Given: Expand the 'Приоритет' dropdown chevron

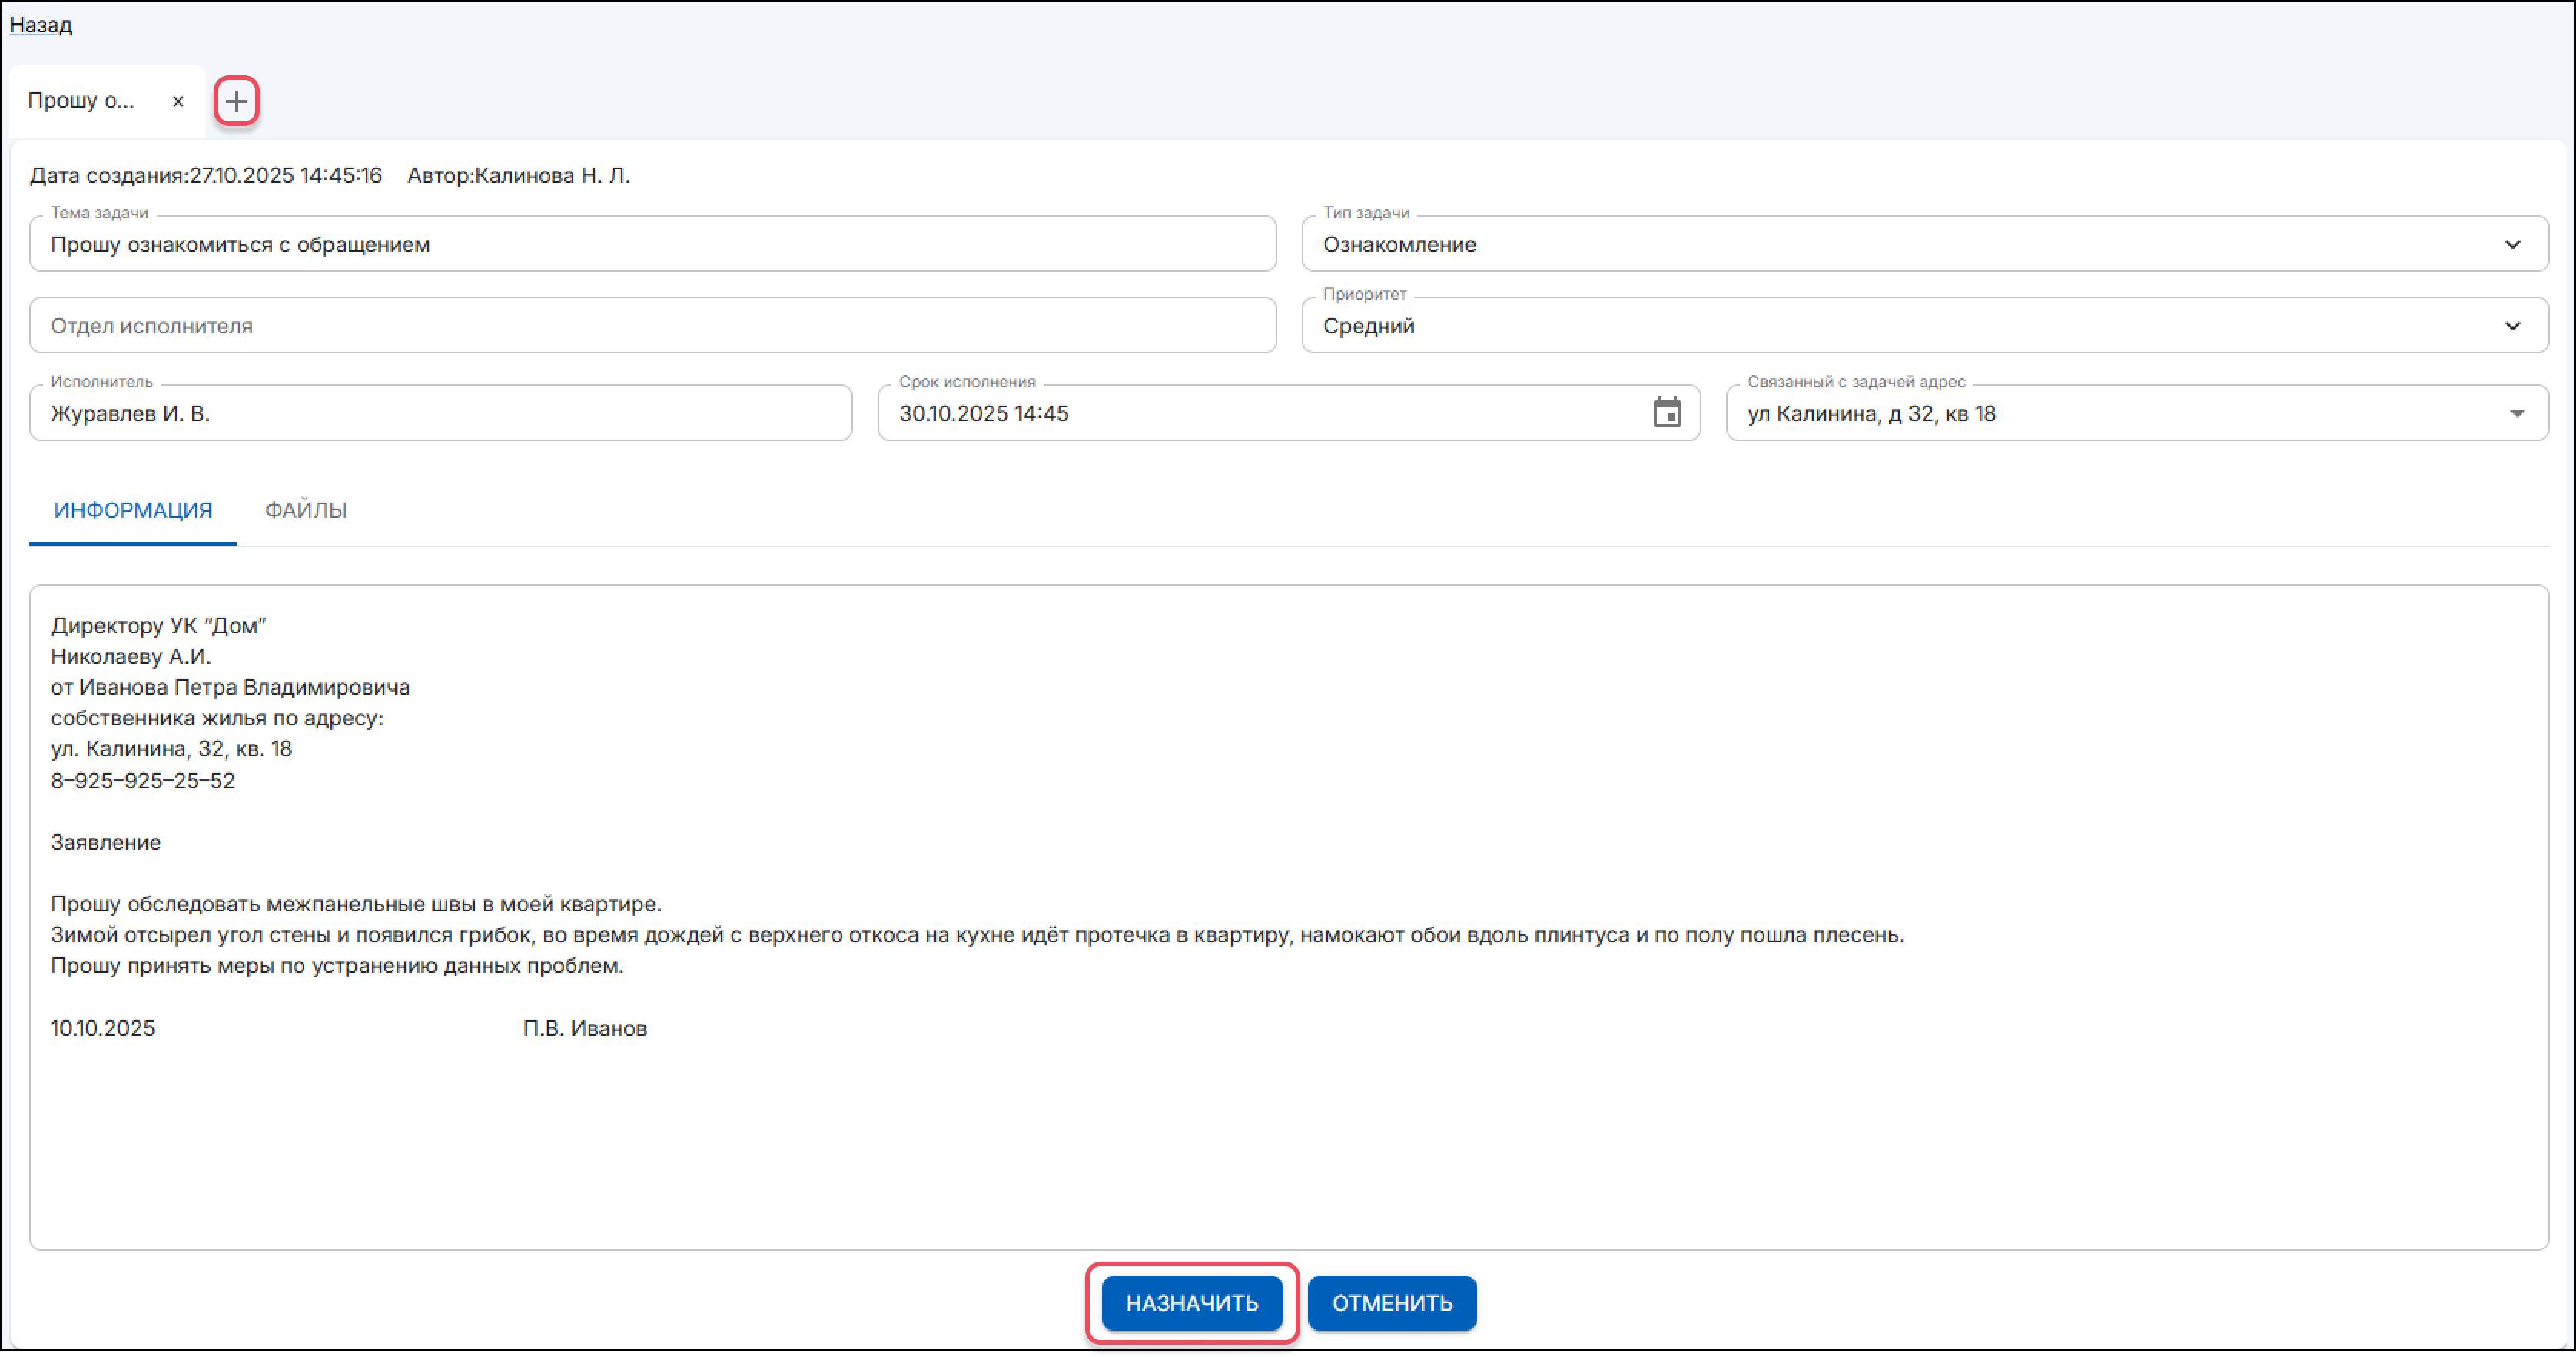Looking at the screenshot, I should (2512, 326).
